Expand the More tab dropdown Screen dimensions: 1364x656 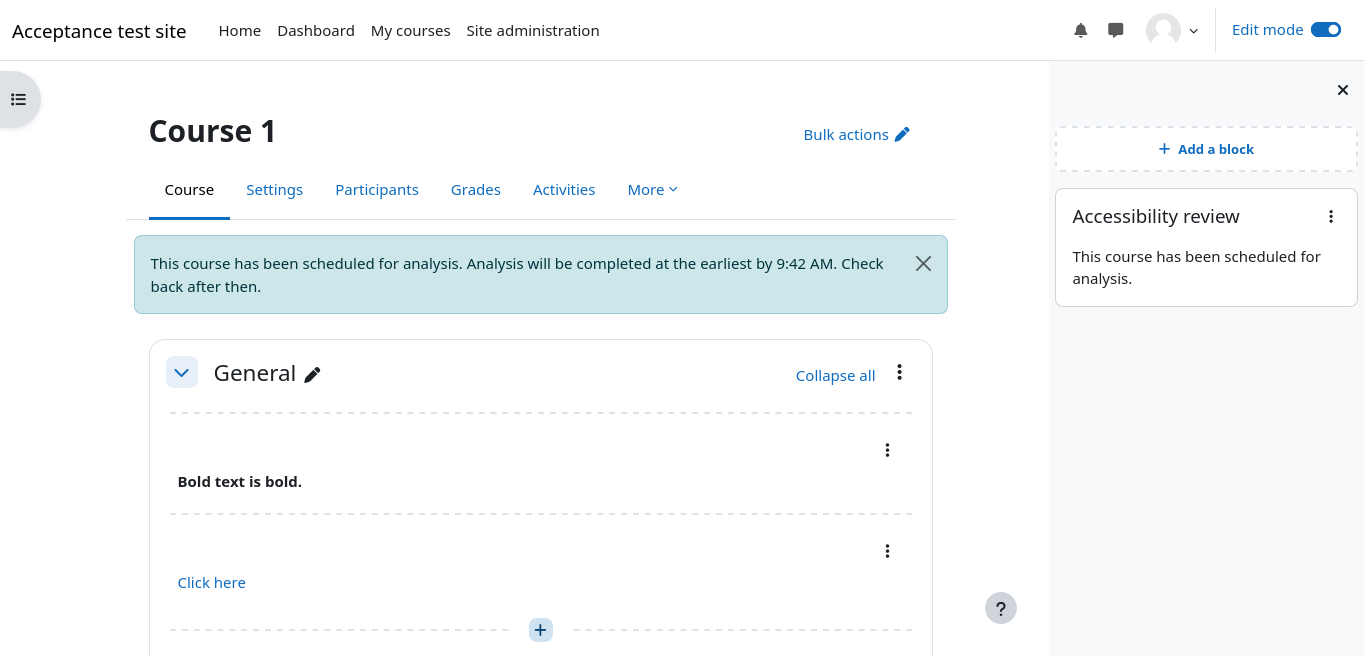(x=652, y=190)
